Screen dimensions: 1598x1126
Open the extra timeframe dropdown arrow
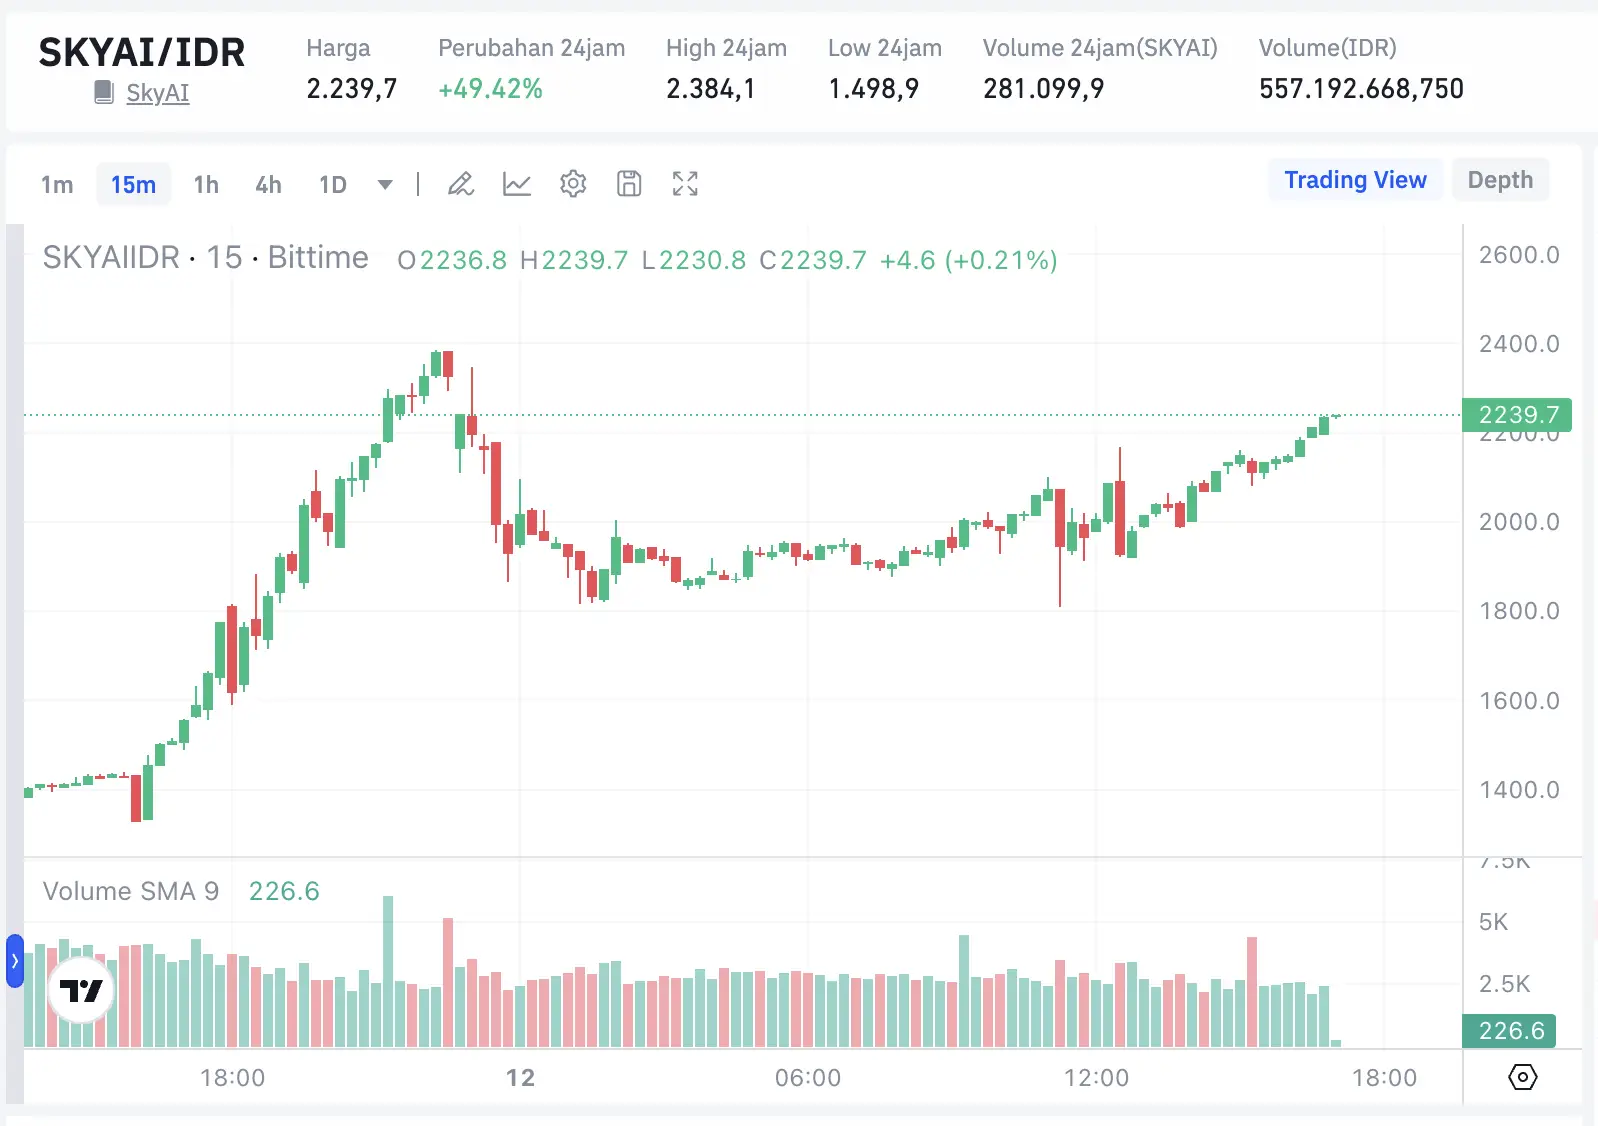[x=384, y=184]
